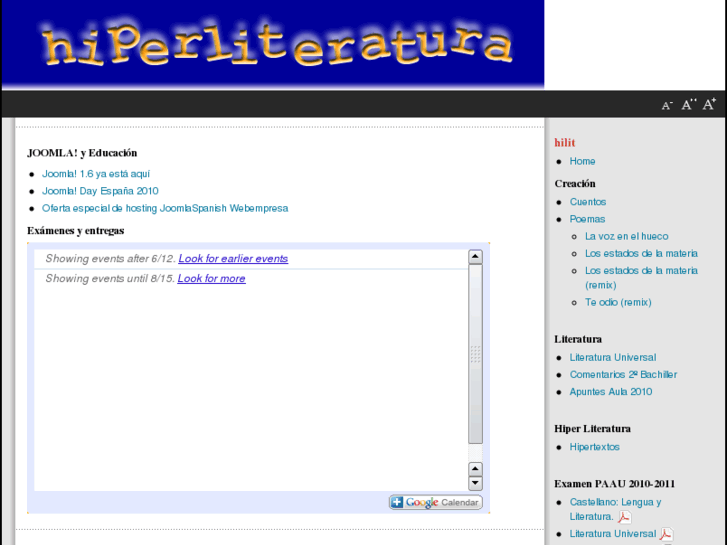The image size is (727, 545).
Task: Click the calendar scrollbar thumb
Action: tap(475, 354)
